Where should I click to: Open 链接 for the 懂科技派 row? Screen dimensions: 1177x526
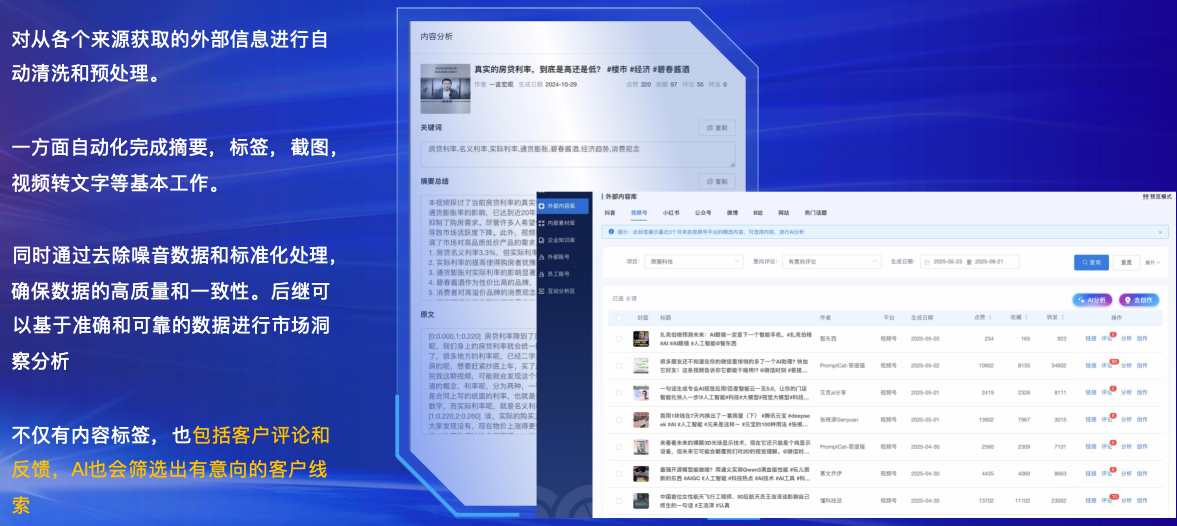click(x=1090, y=500)
